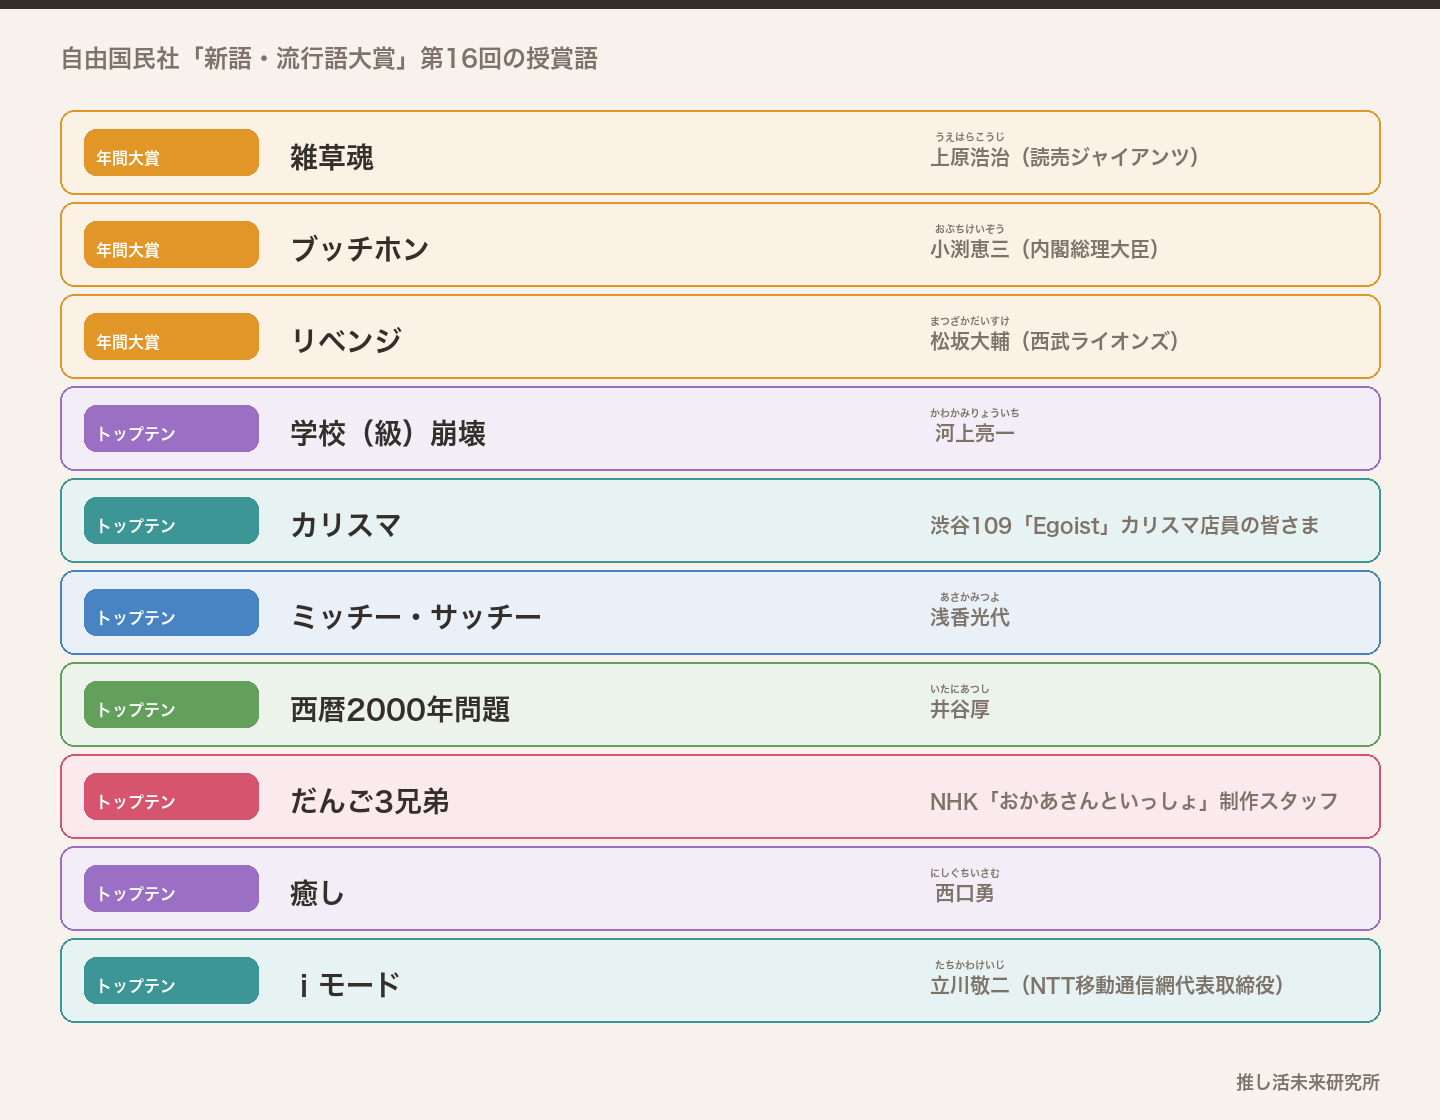Click the トップテン badge in the カリスマ row

pos(171,521)
